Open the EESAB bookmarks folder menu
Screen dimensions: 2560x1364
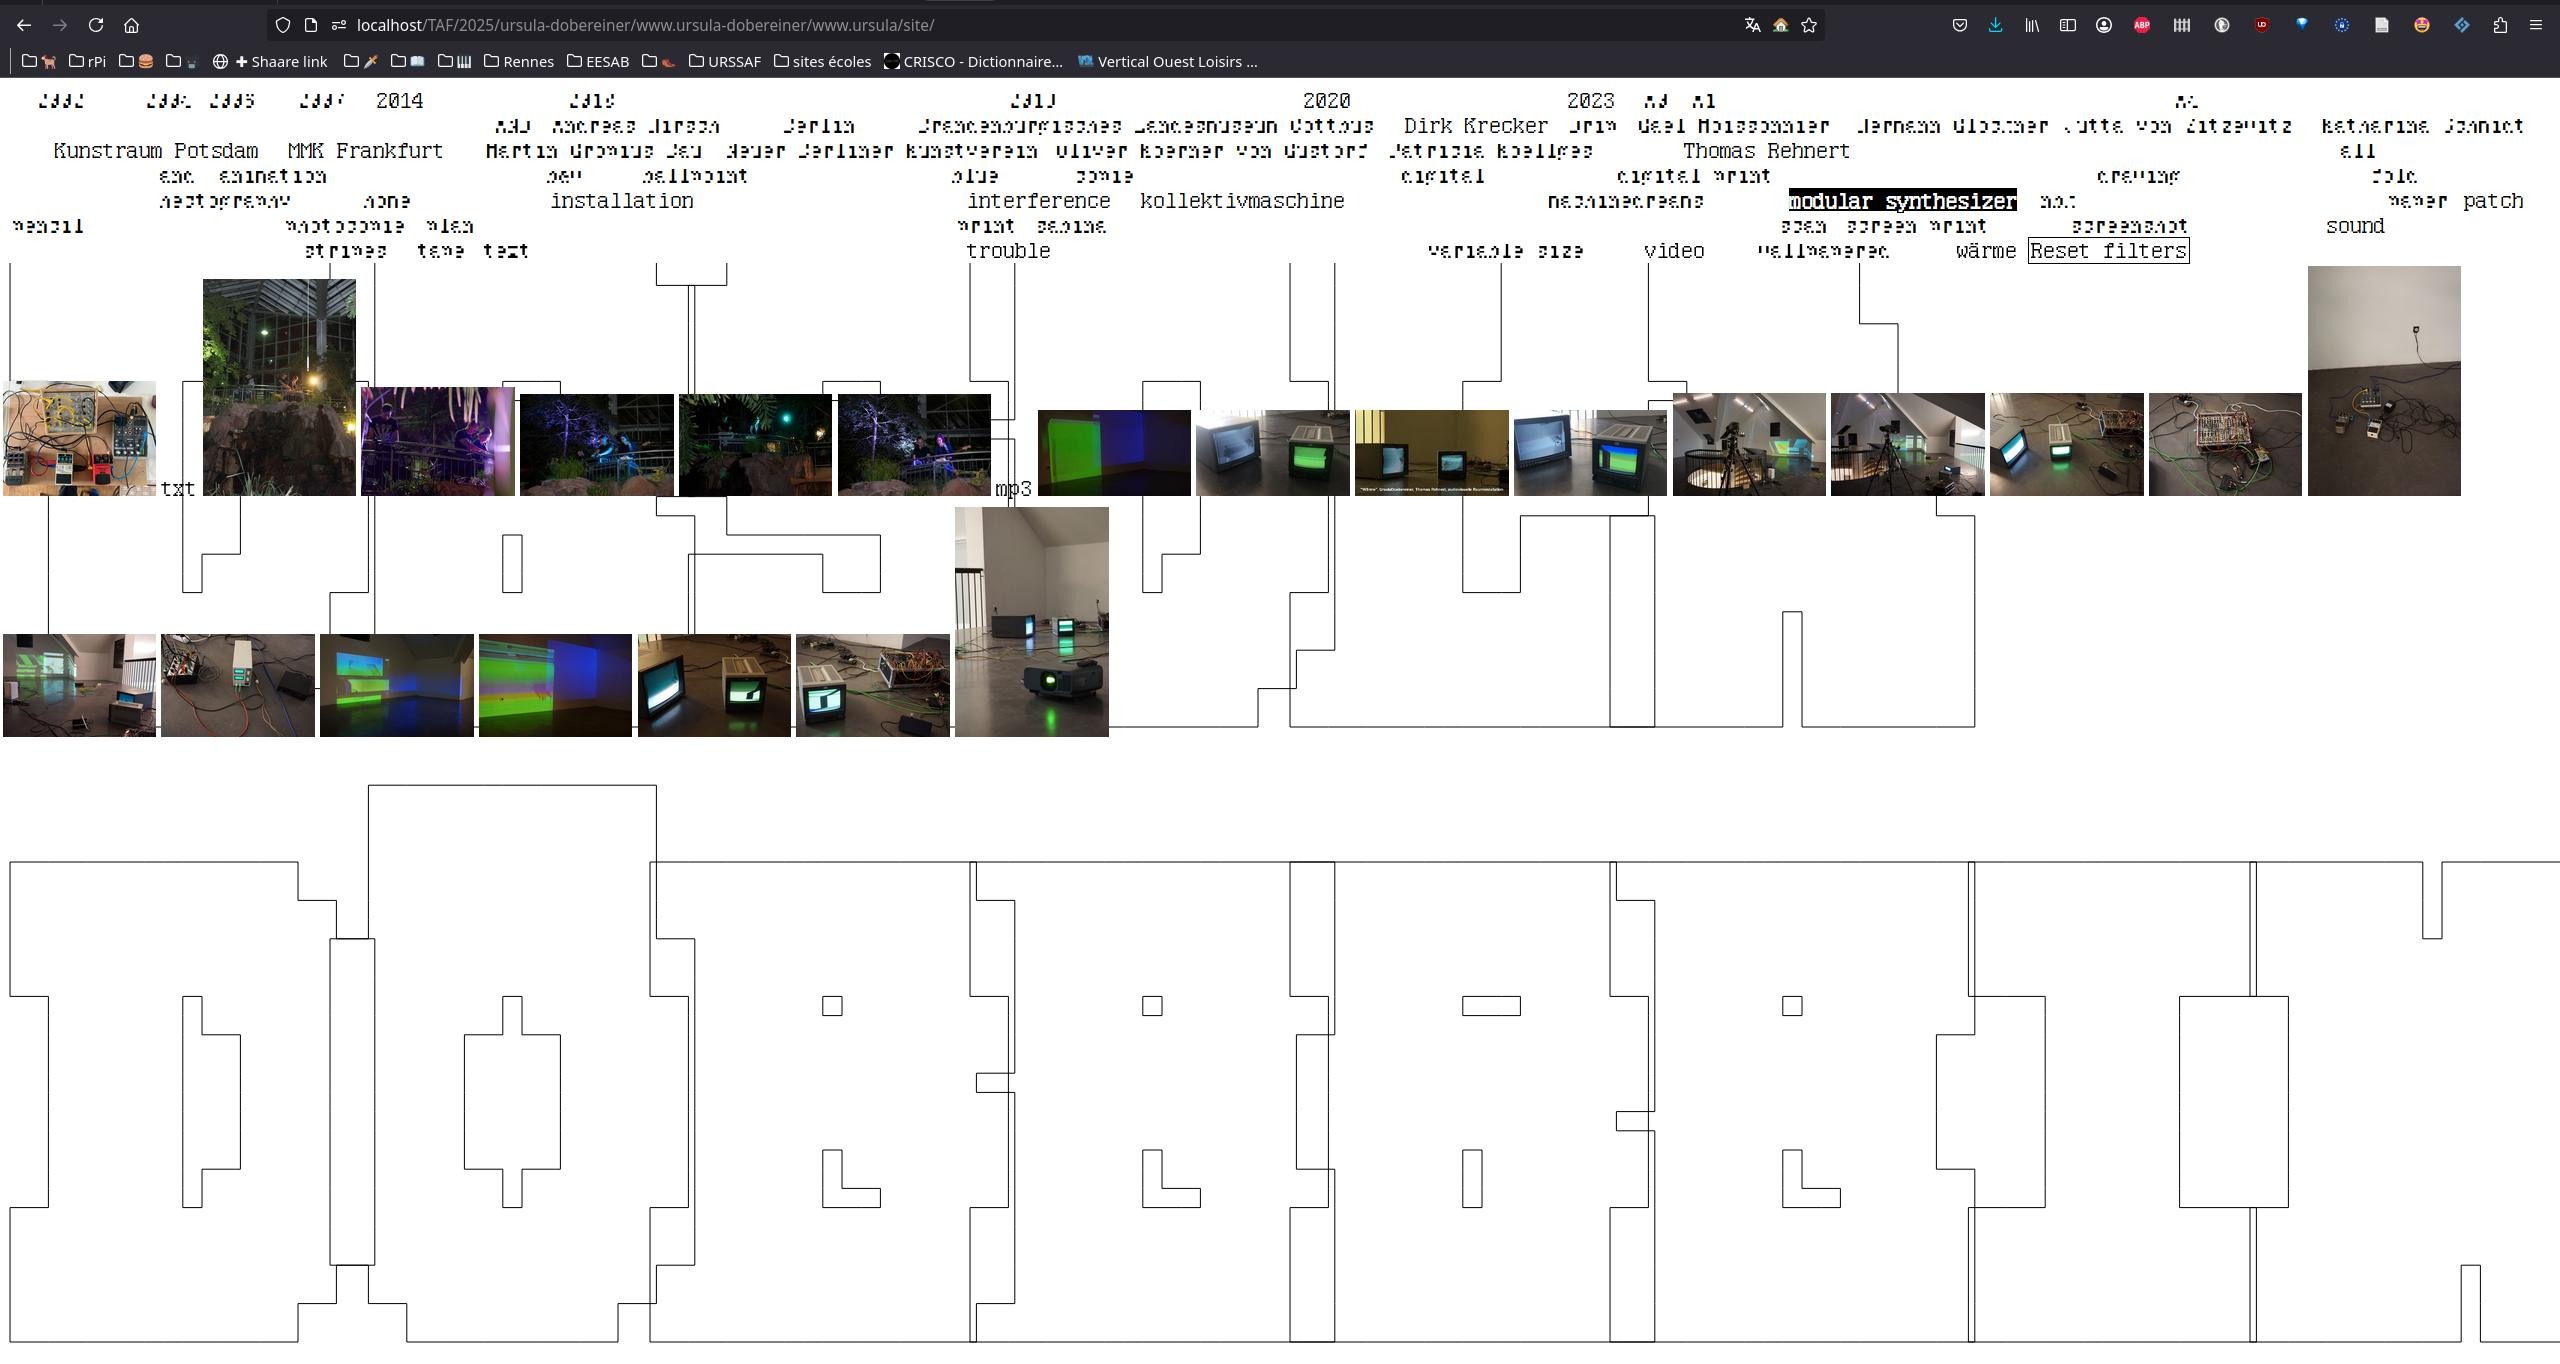tap(598, 62)
